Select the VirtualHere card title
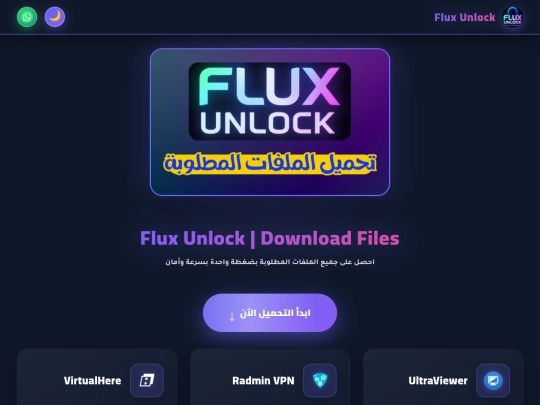 click(92, 381)
